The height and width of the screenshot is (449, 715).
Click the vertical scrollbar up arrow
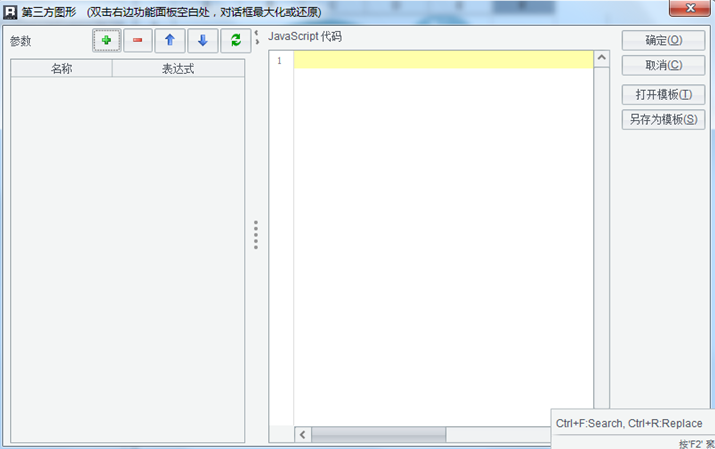click(602, 58)
